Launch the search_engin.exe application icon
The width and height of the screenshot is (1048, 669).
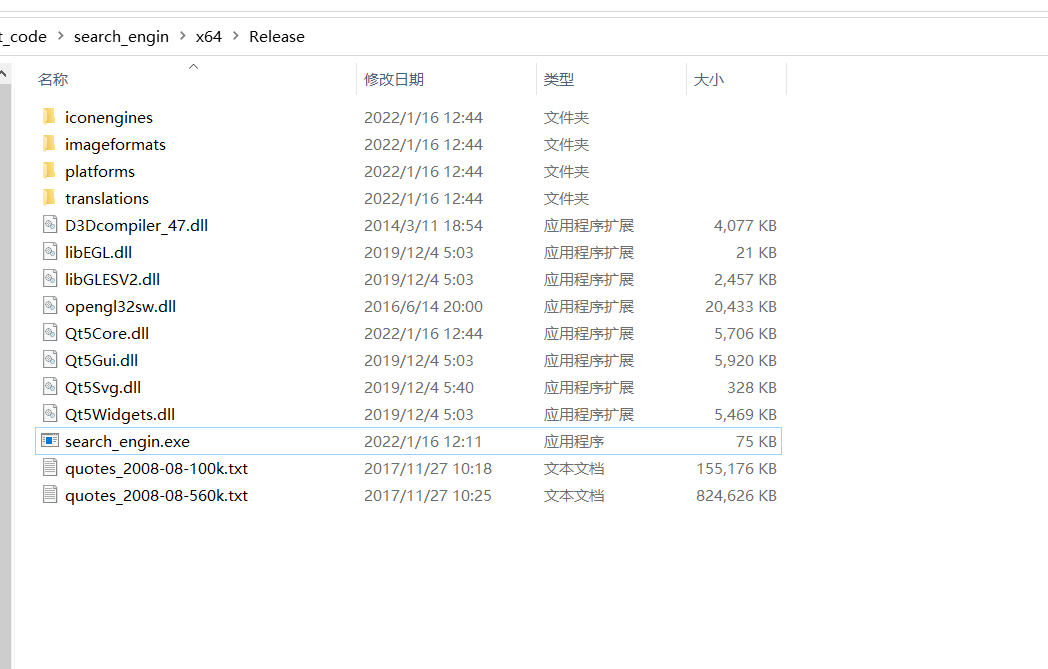[x=49, y=440]
